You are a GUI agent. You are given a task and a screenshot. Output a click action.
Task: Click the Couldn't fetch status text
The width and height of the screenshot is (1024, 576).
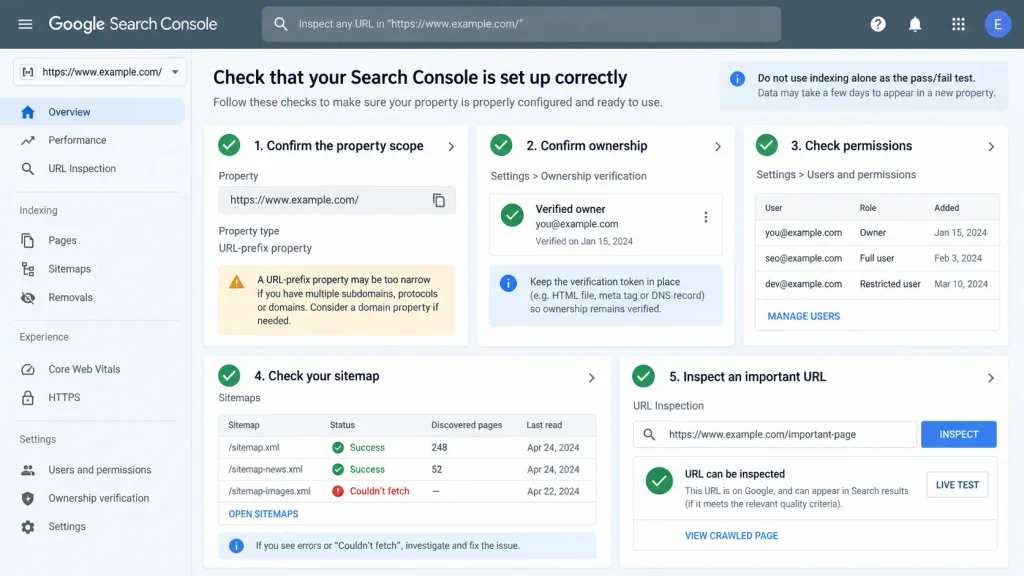coord(379,491)
